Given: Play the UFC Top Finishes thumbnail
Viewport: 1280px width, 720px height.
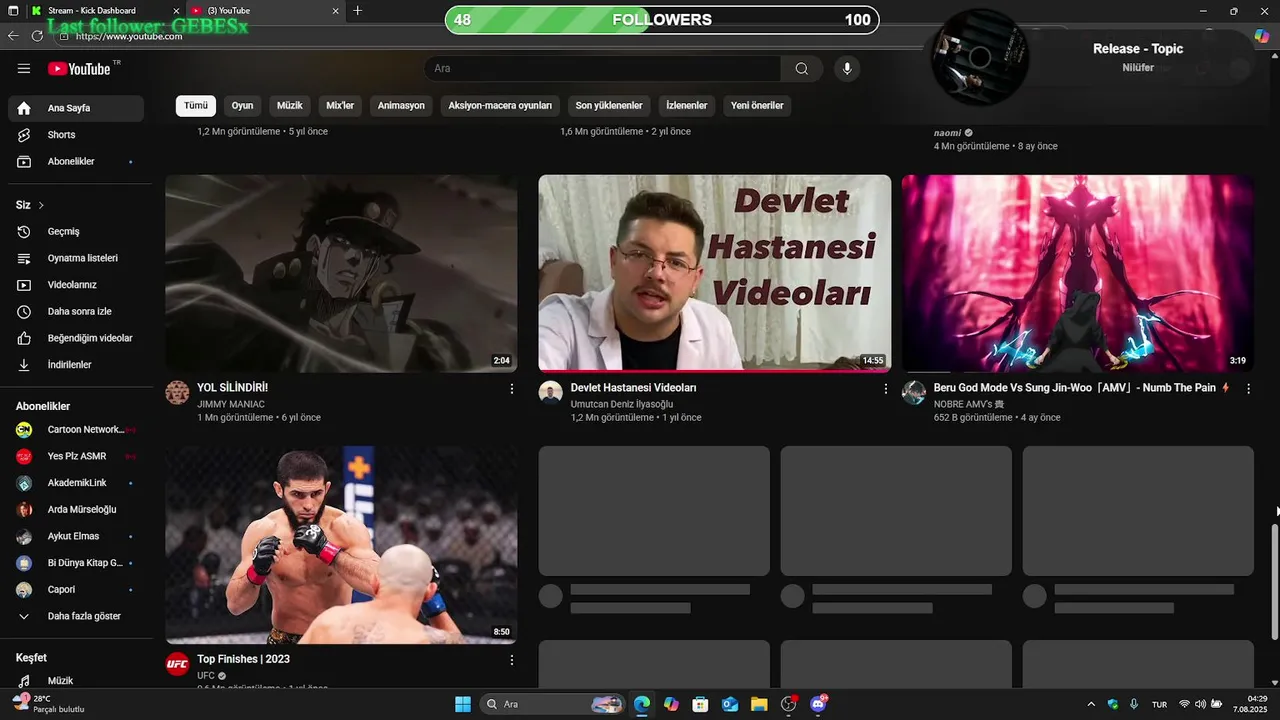Looking at the screenshot, I should click(x=341, y=545).
